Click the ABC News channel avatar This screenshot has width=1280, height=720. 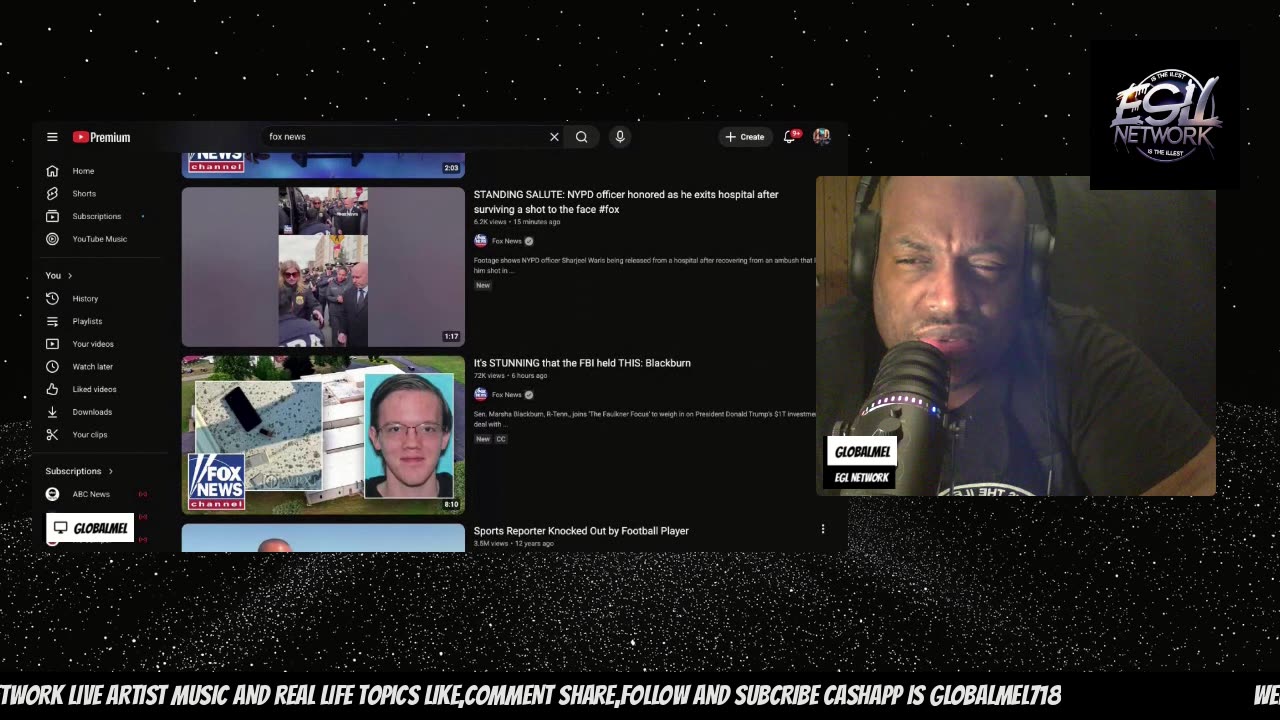(52, 494)
